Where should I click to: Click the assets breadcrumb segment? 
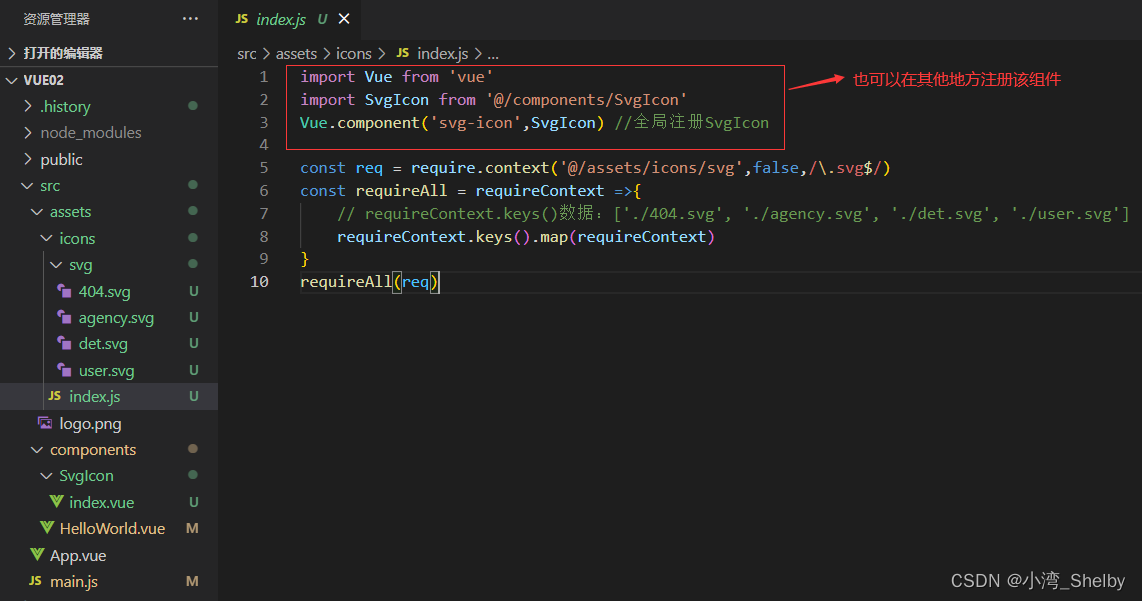(x=296, y=54)
